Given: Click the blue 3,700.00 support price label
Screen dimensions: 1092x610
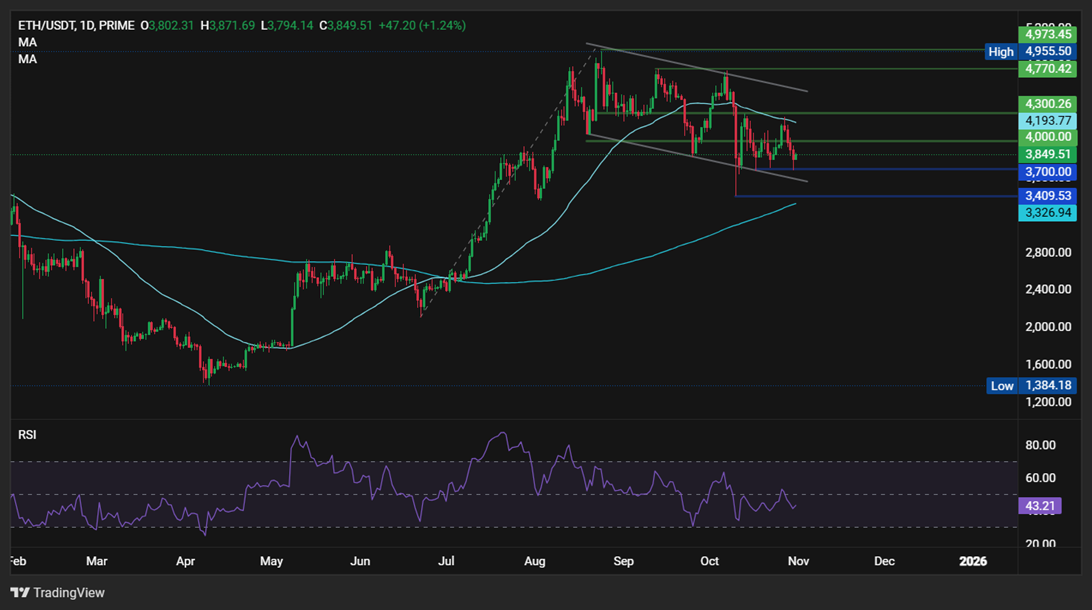Looking at the screenshot, I should [x=1047, y=172].
